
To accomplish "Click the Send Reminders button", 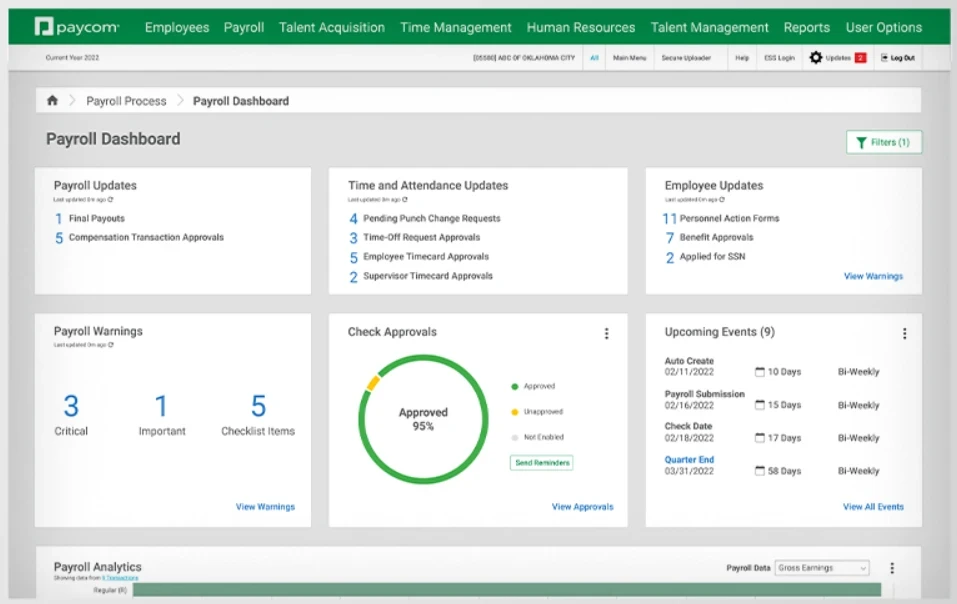I will click(x=541, y=463).
